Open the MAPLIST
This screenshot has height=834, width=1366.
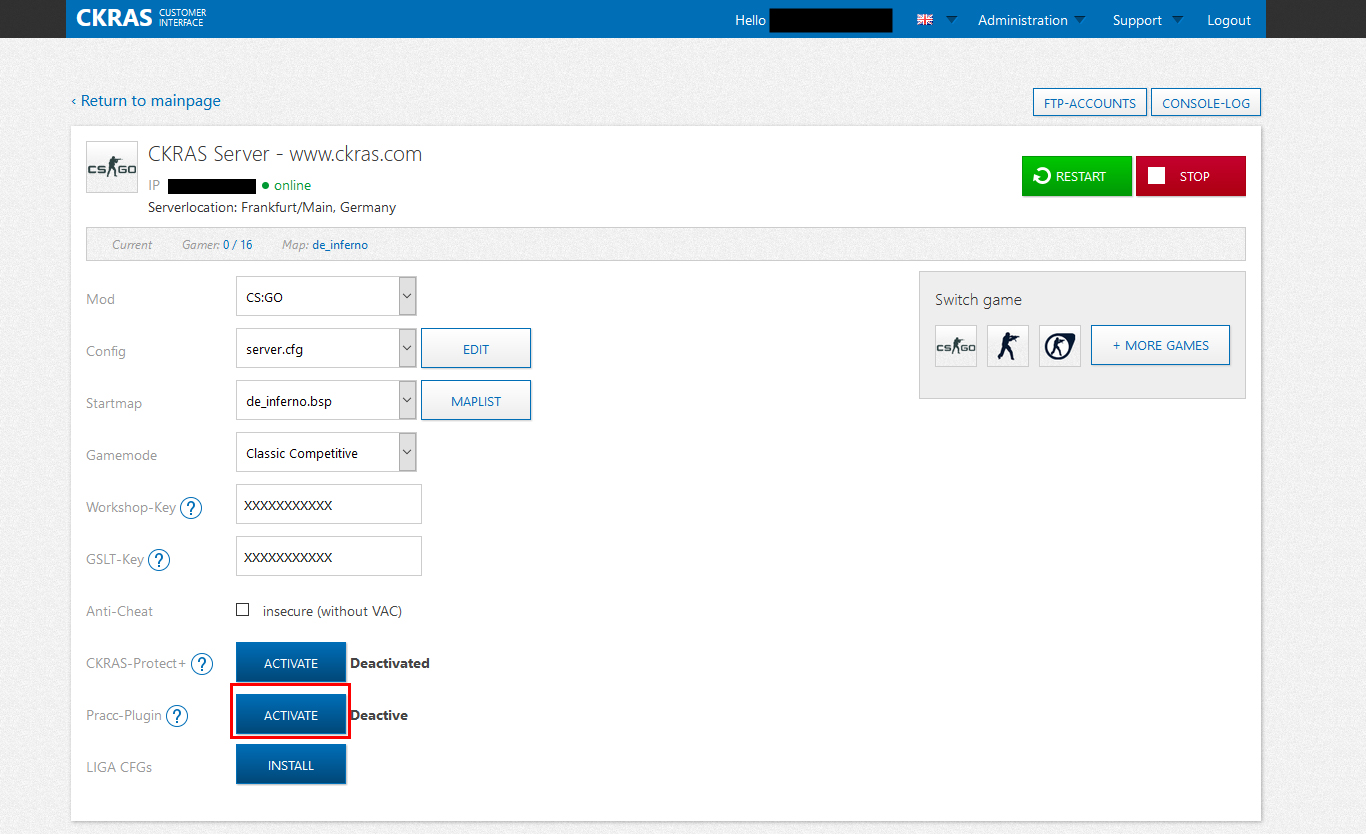(x=476, y=400)
